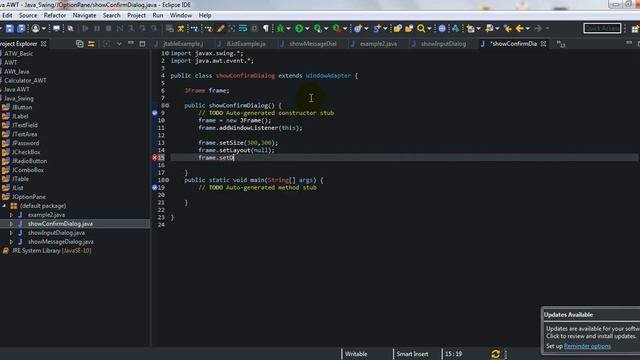
Task: Toggle Show Whitespace Characters pilcrow icon
Action: pos(266,28)
